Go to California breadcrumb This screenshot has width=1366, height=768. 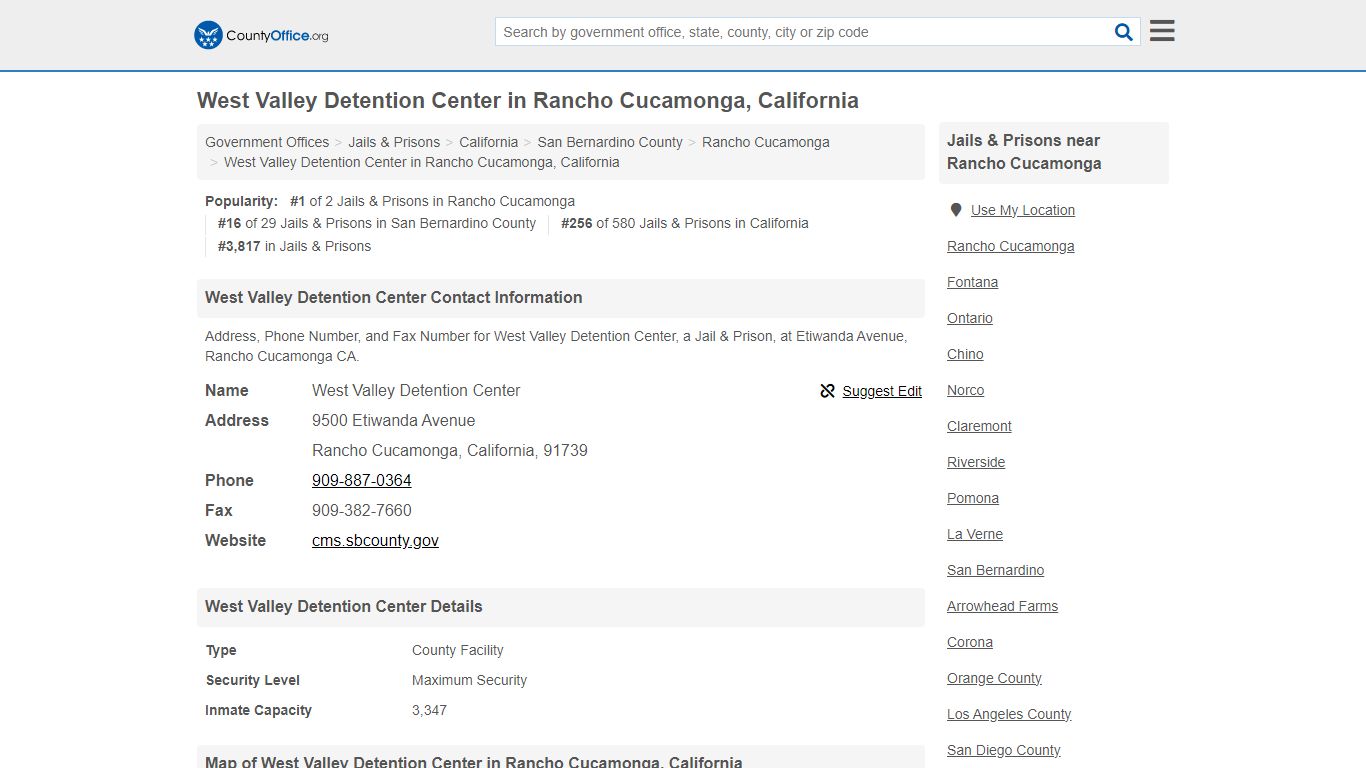[489, 142]
